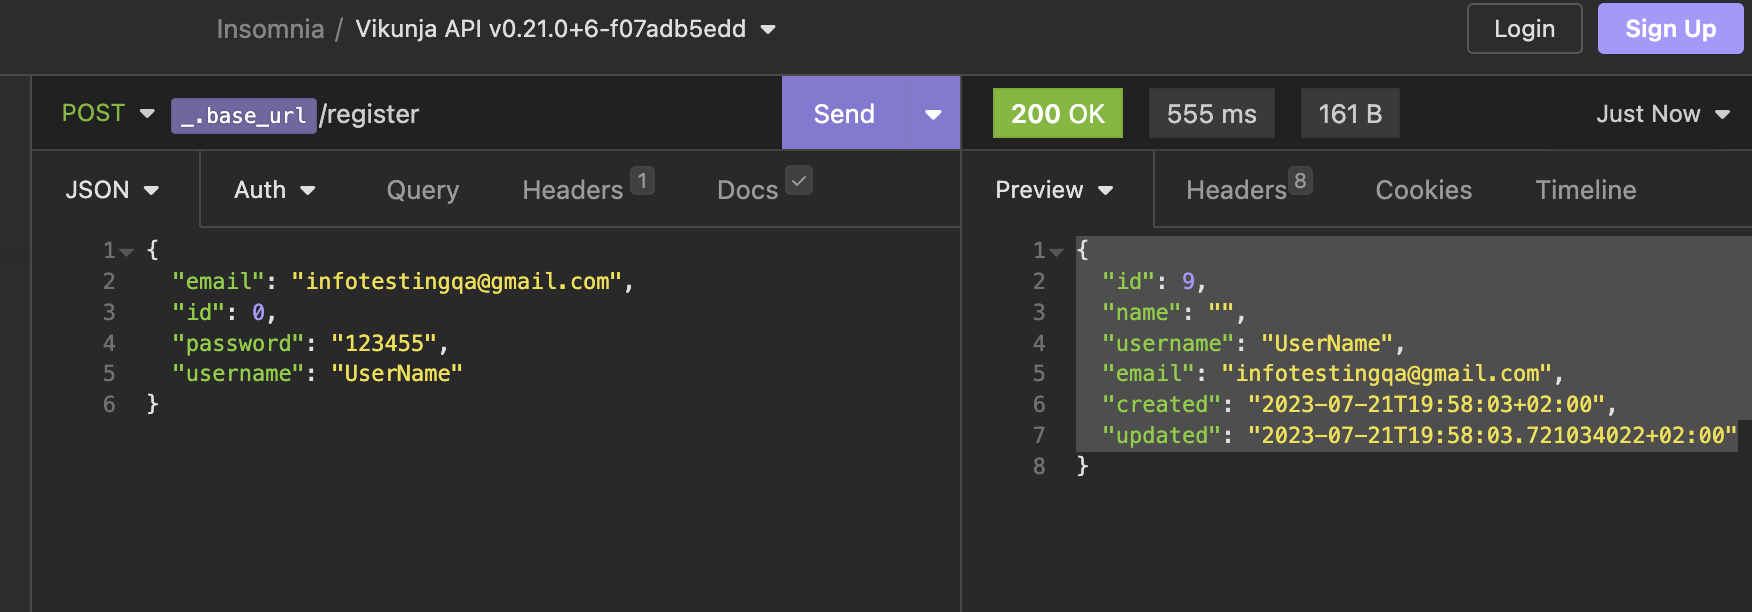Switch to the Query tab
Screen dimensions: 1752x612
pos(422,190)
